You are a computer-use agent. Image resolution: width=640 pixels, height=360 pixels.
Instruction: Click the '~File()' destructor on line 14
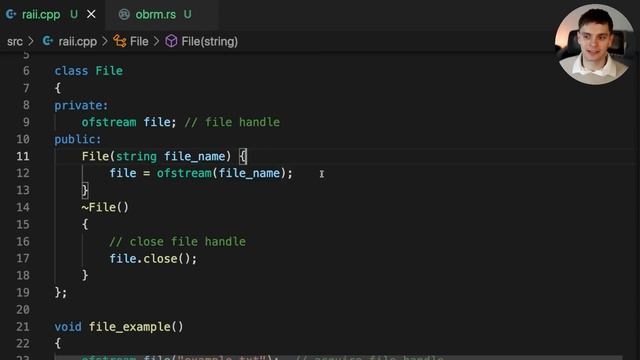pos(105,207)
